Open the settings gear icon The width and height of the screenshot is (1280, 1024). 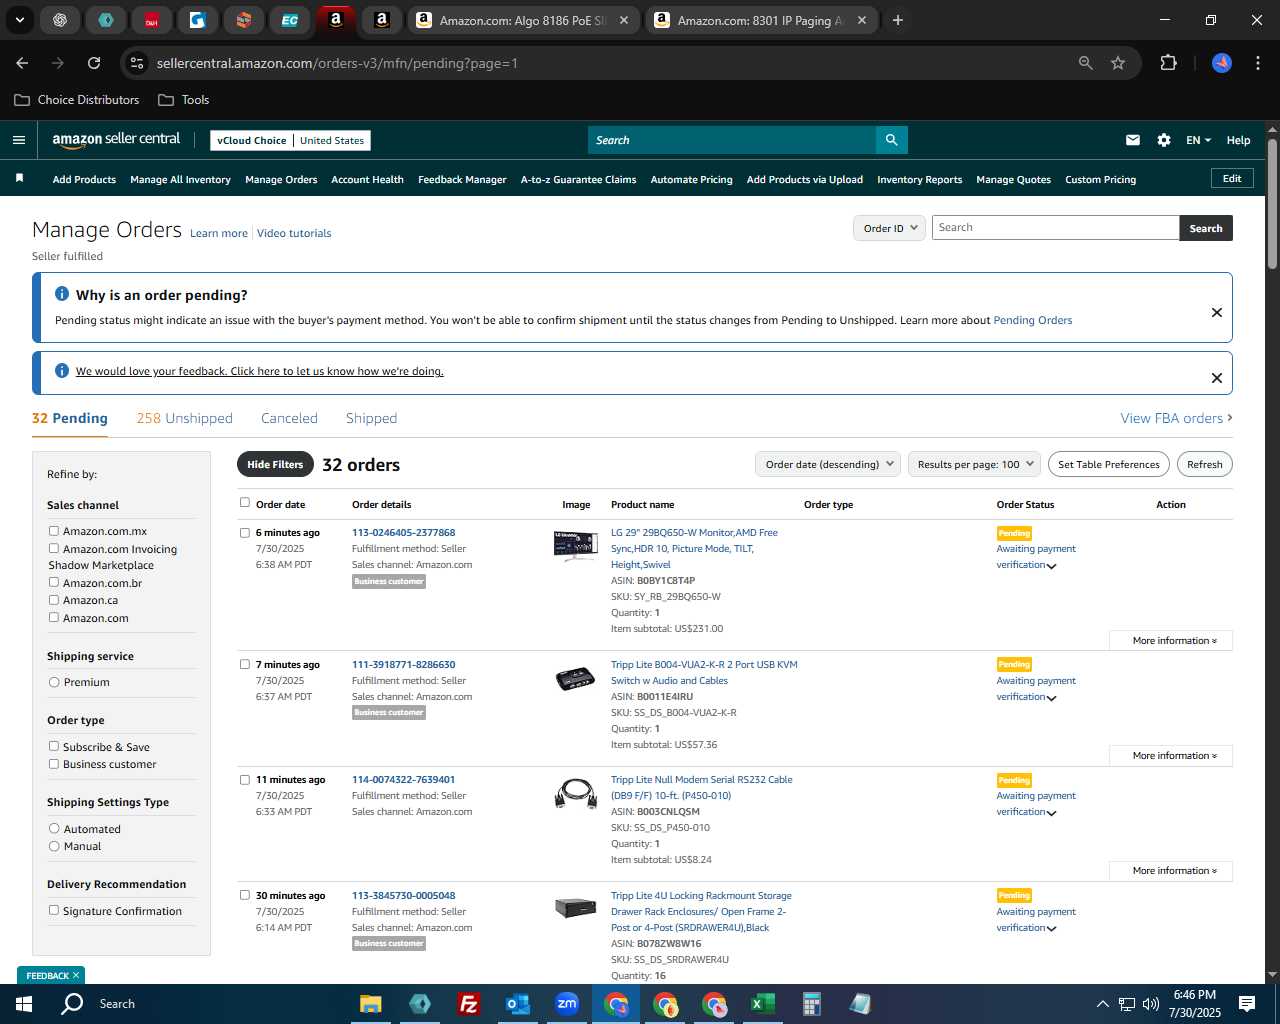click(x=1164, y=140)
